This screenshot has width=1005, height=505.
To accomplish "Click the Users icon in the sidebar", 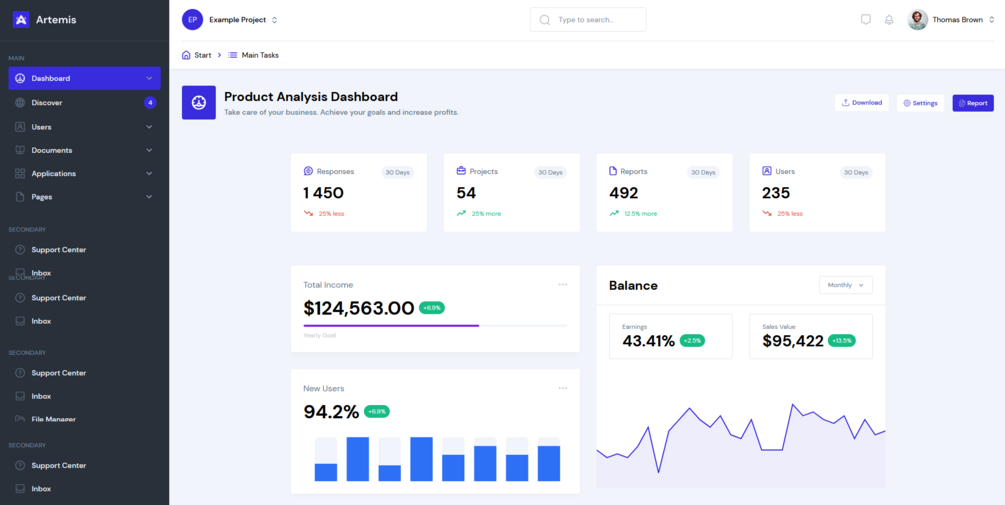I will (20, 127).
